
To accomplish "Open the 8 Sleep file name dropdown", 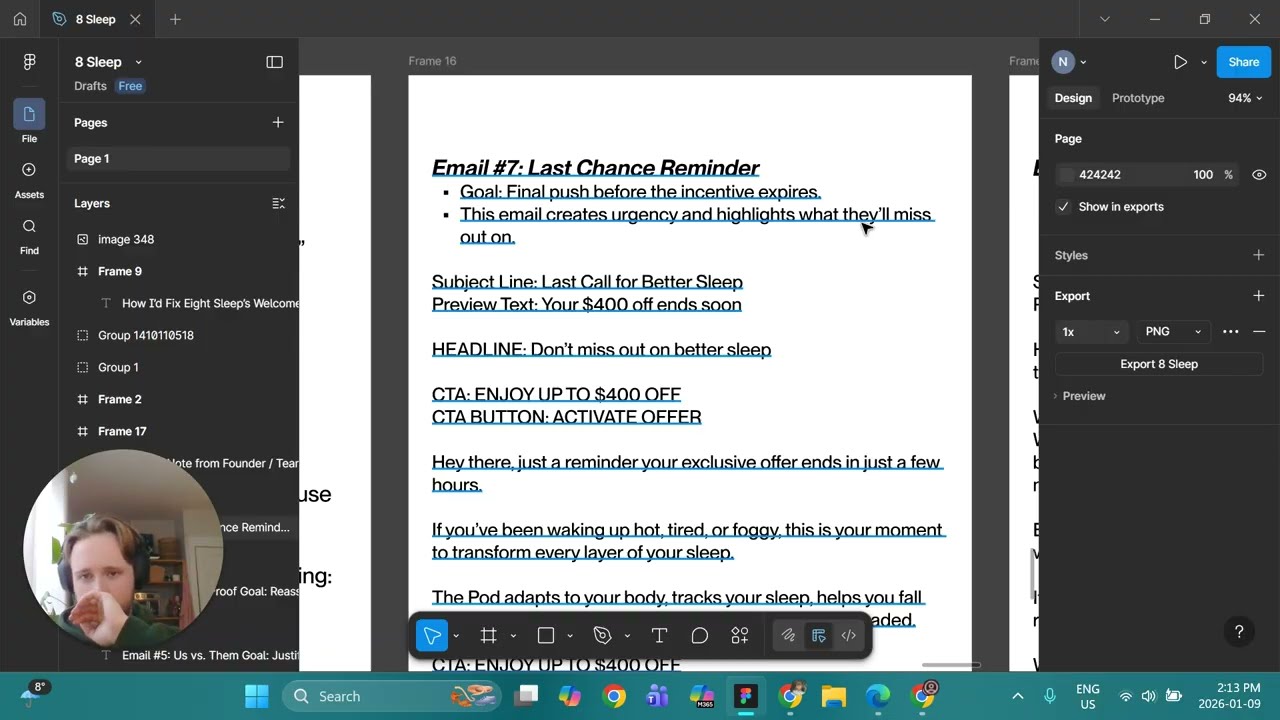I will (108, 62).
